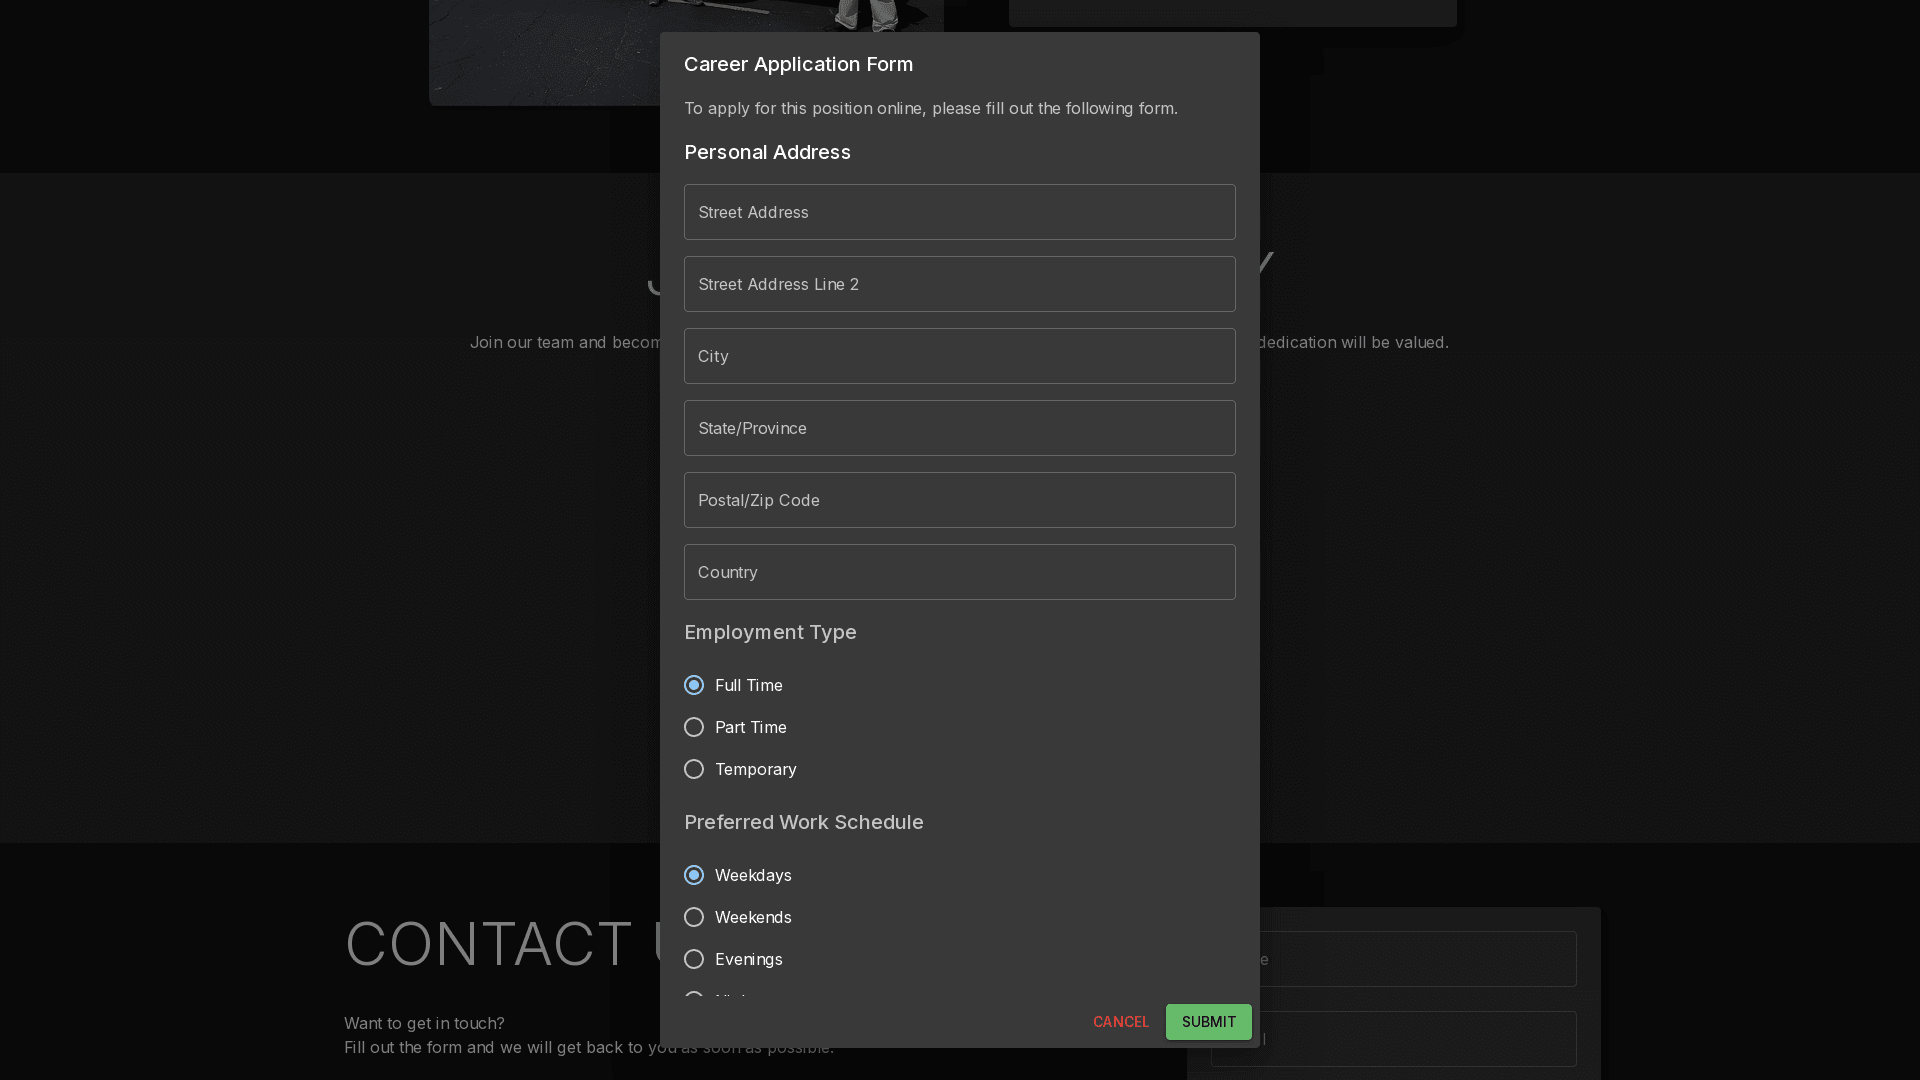Click the Evenings label text

748,959
